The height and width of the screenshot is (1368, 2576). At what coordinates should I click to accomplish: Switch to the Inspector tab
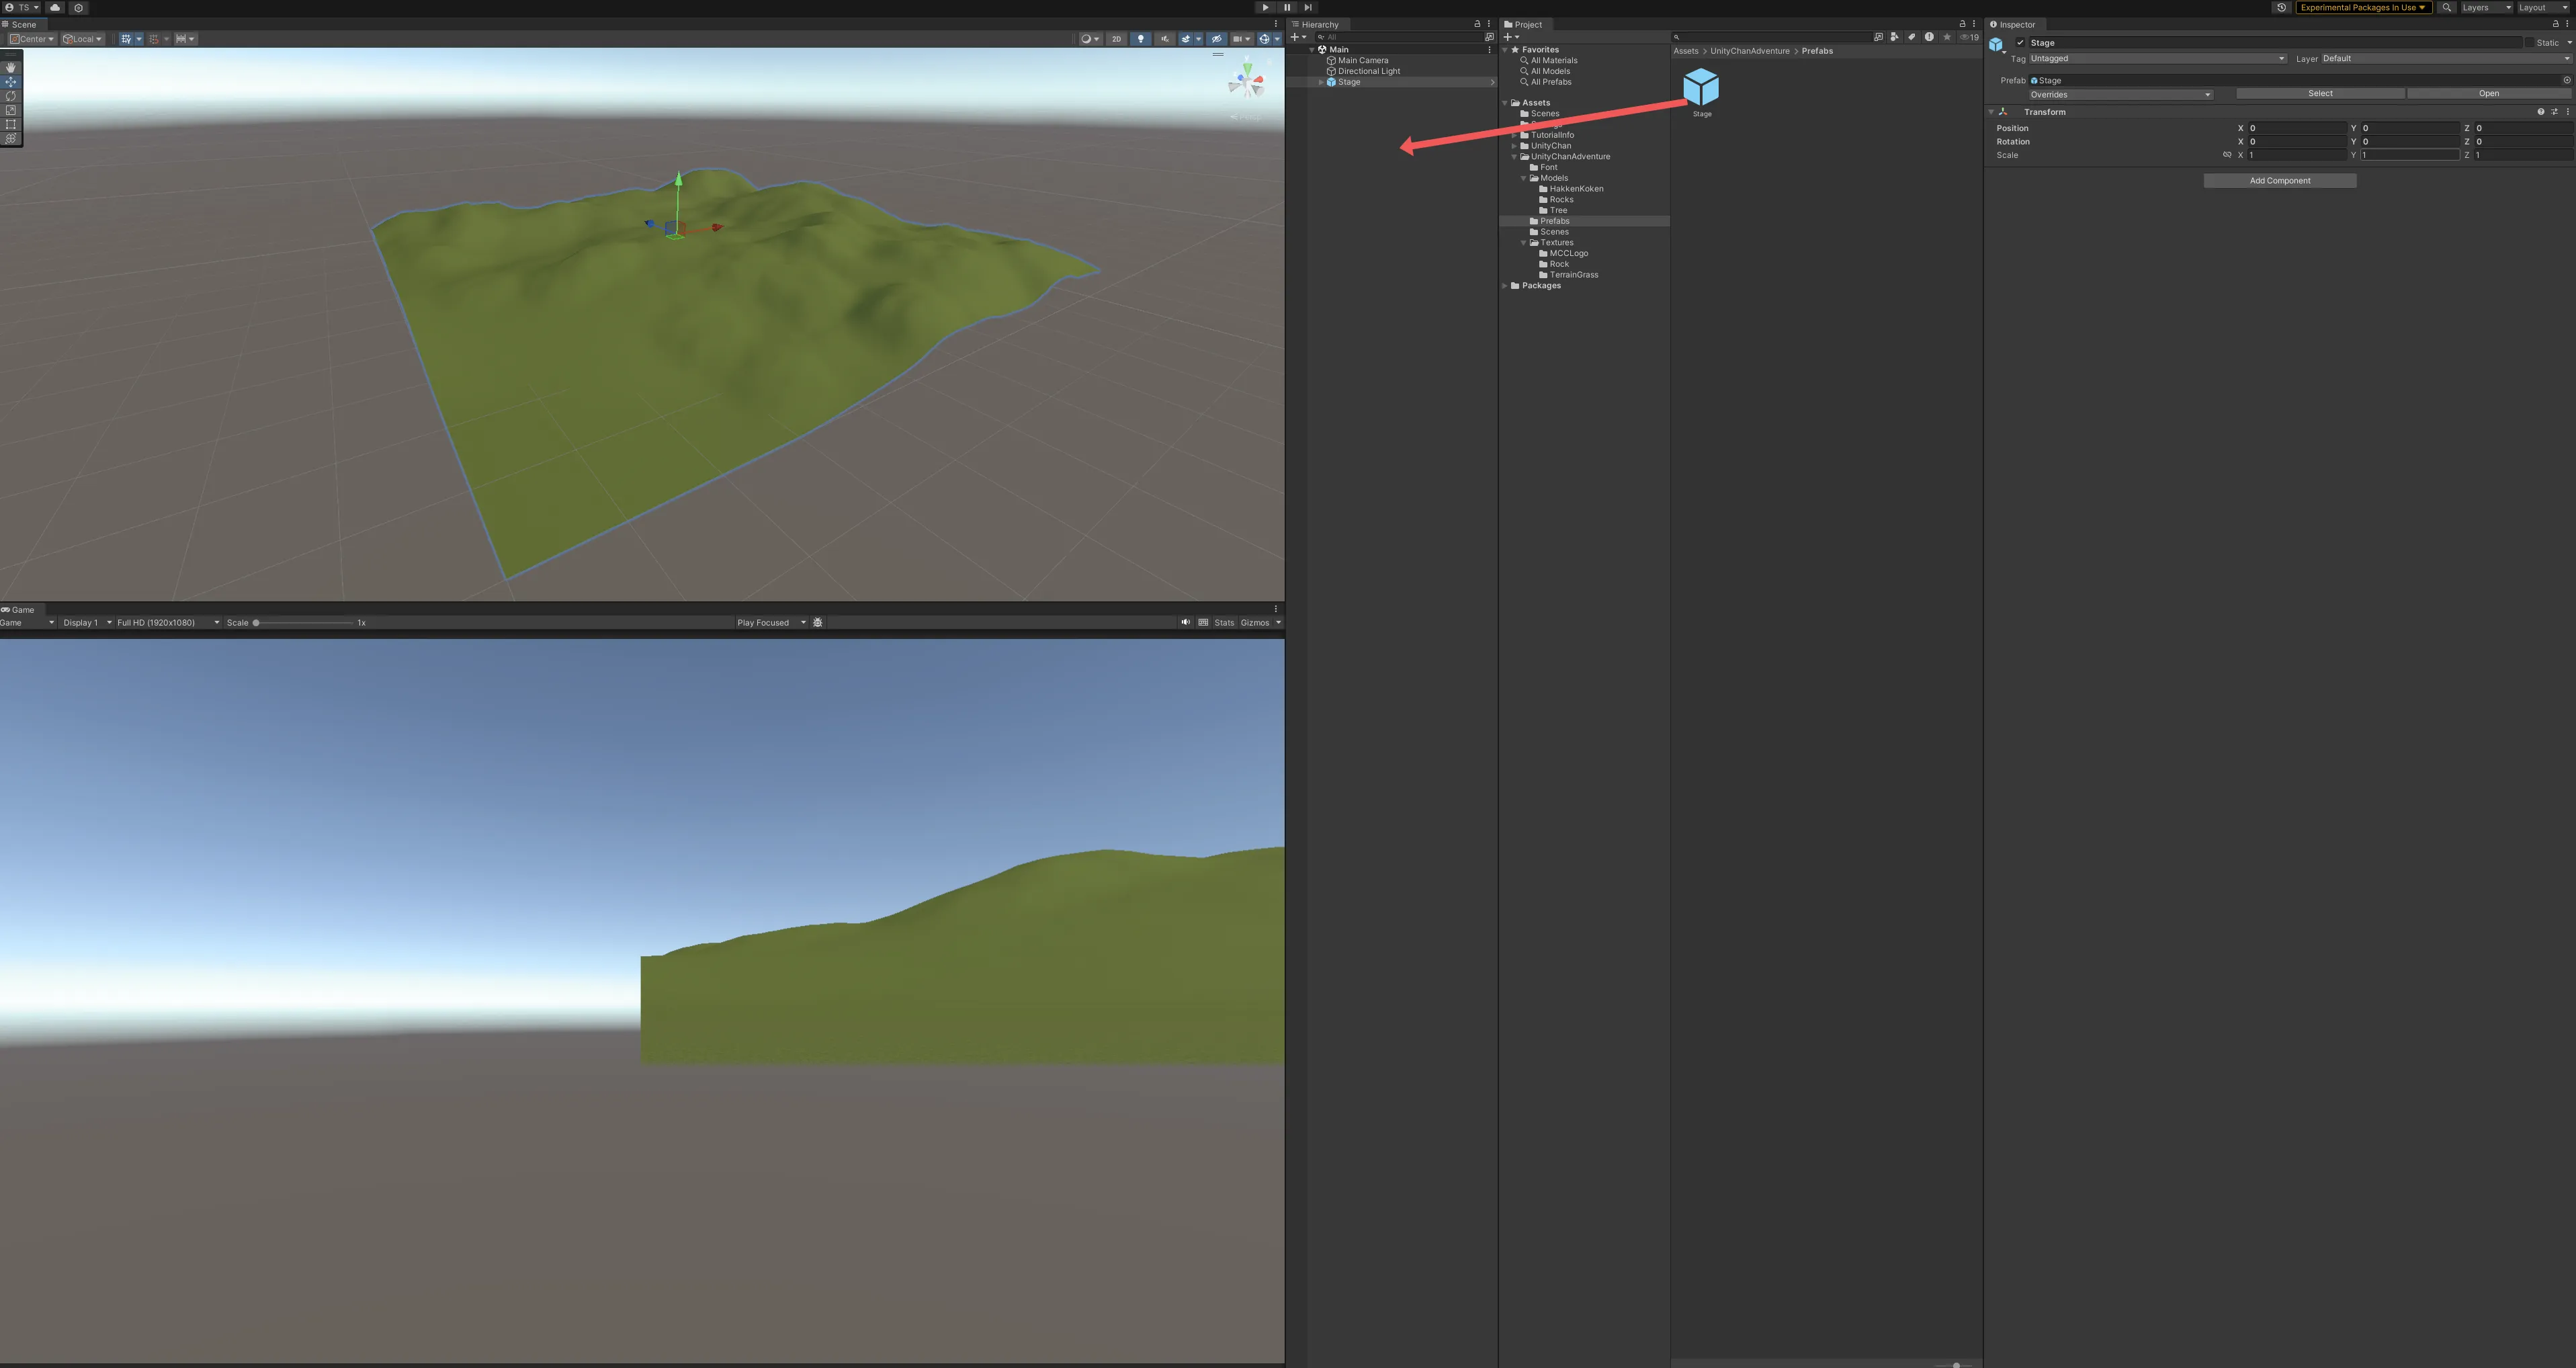tap(2016, 24)
